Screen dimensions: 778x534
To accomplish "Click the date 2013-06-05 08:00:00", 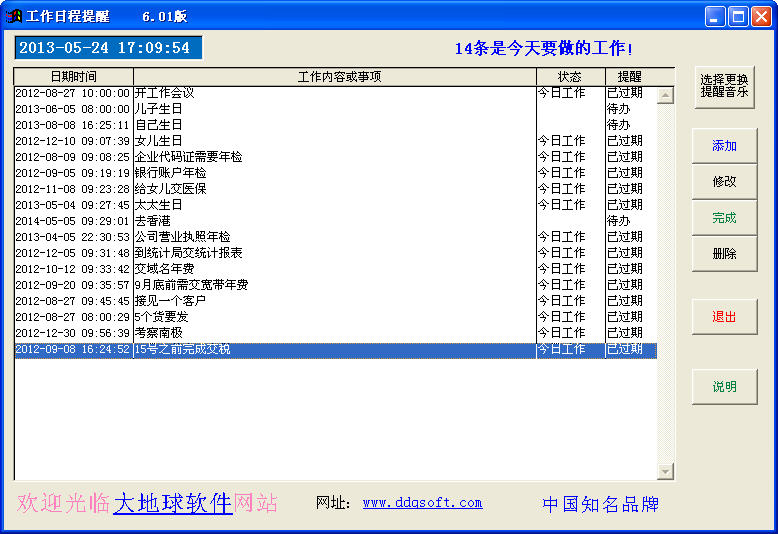I will pos(72,109).
